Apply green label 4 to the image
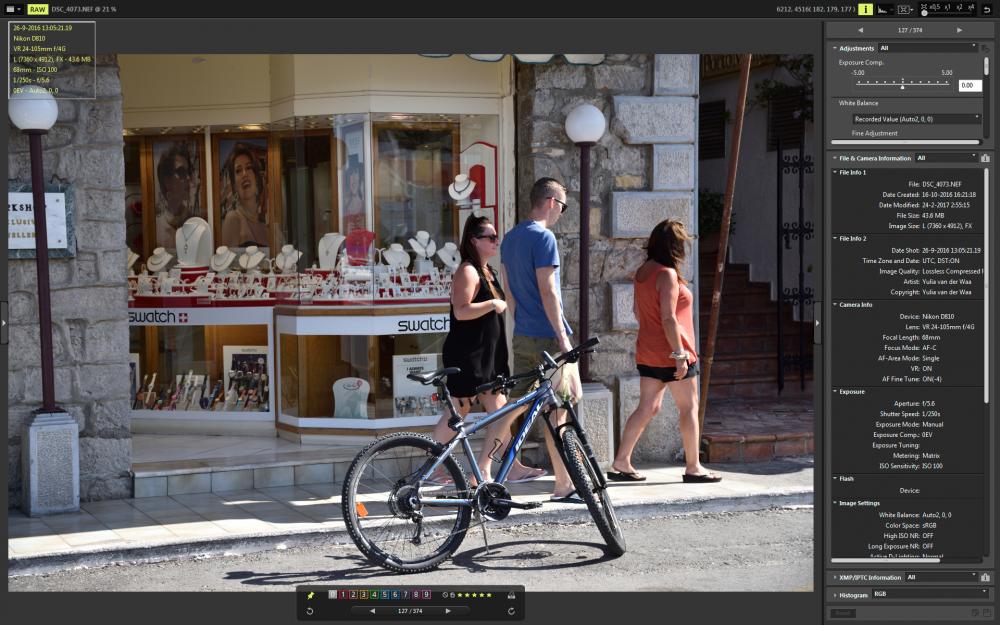Screen dimensions: 1000x625 pyautogui.click(x=374, y=594)
